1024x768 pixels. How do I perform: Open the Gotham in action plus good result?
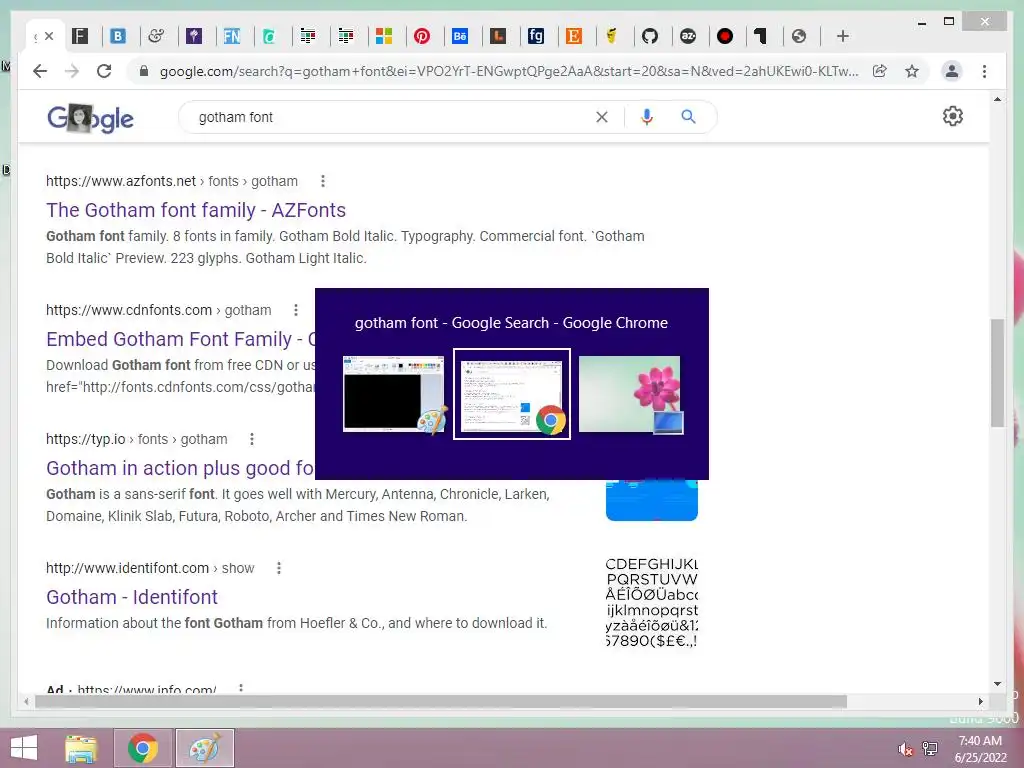[x=180, y=468]
